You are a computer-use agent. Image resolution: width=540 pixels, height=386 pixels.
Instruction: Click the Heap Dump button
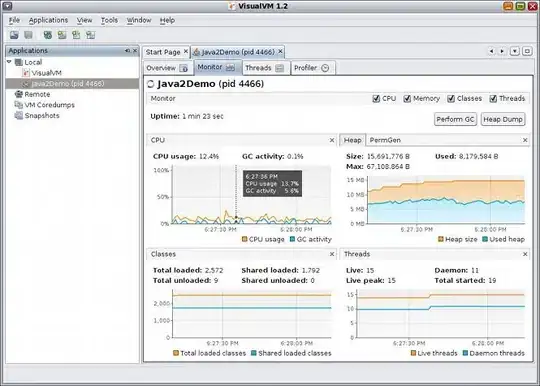(x=503, y=119)
